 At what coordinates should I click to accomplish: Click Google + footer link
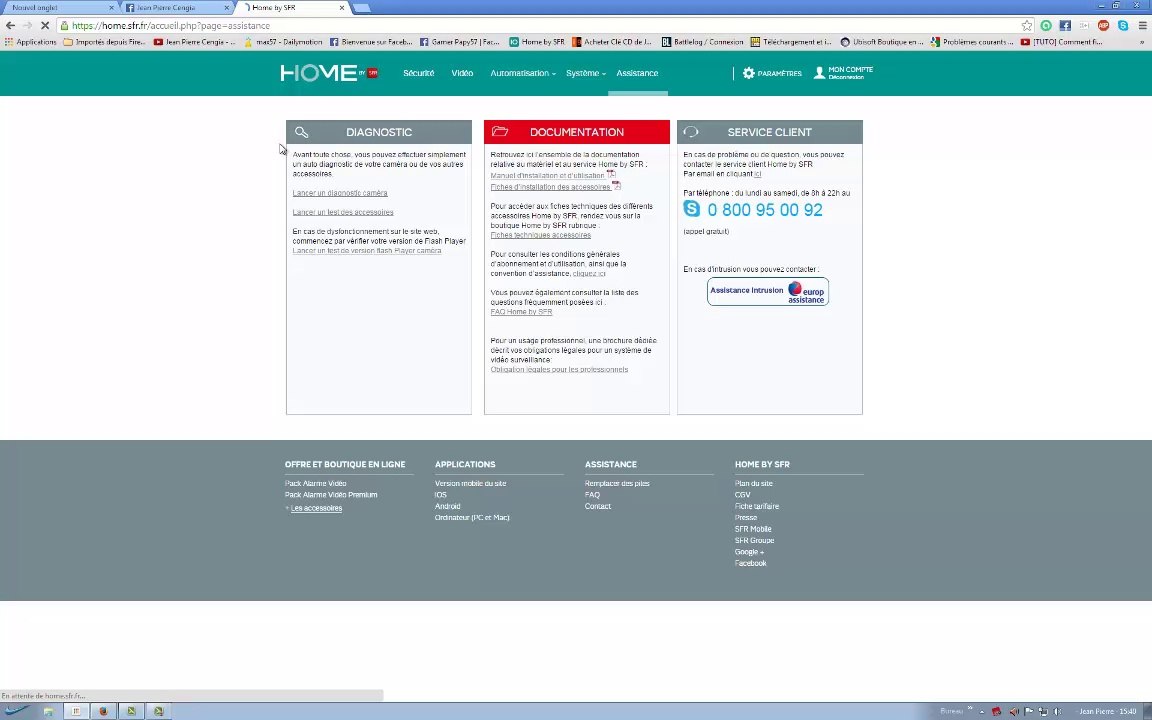(749, 551)
